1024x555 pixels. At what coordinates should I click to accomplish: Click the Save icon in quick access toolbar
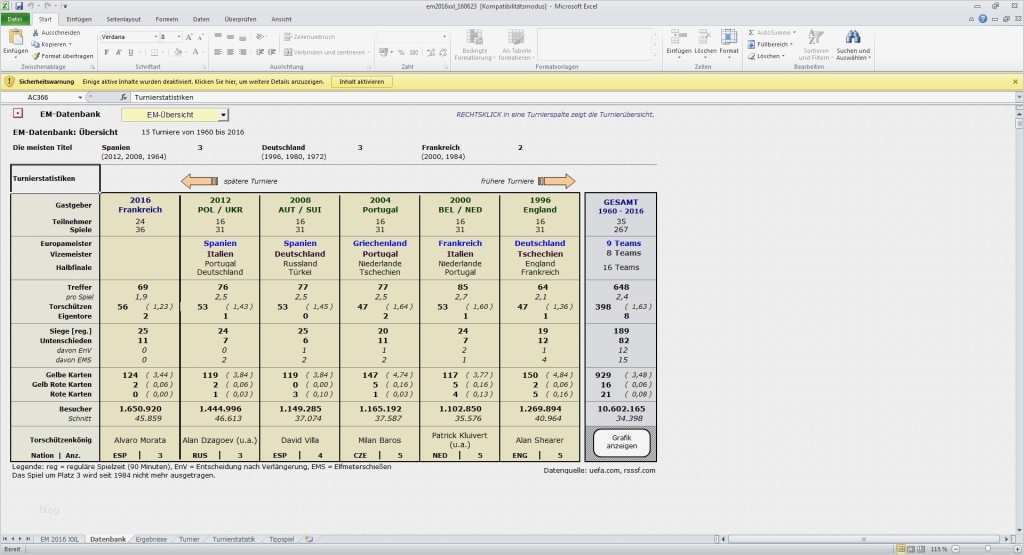(x=20, y=6)
